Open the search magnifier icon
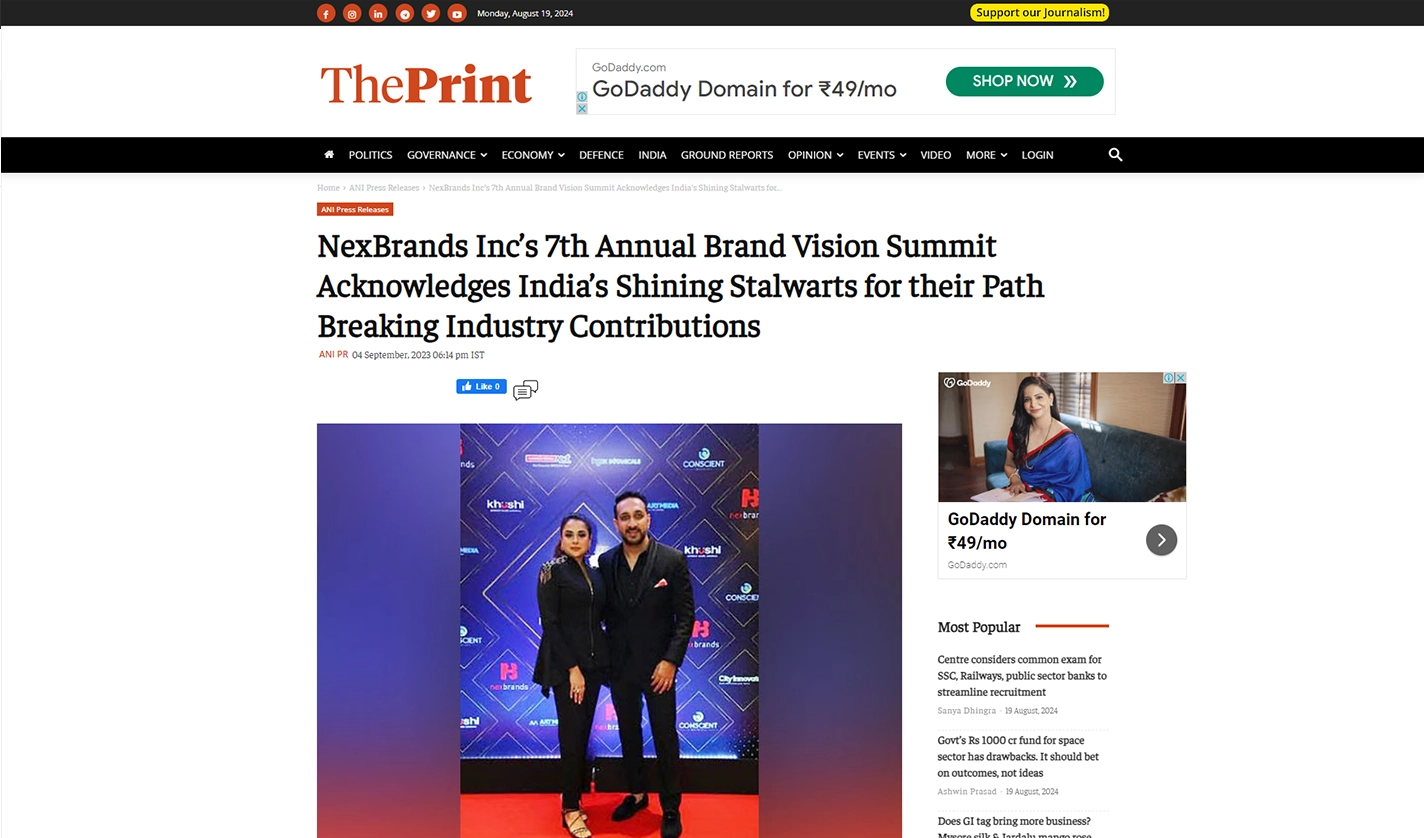This screenshot has height=838, width=1424. (1116, 155)
